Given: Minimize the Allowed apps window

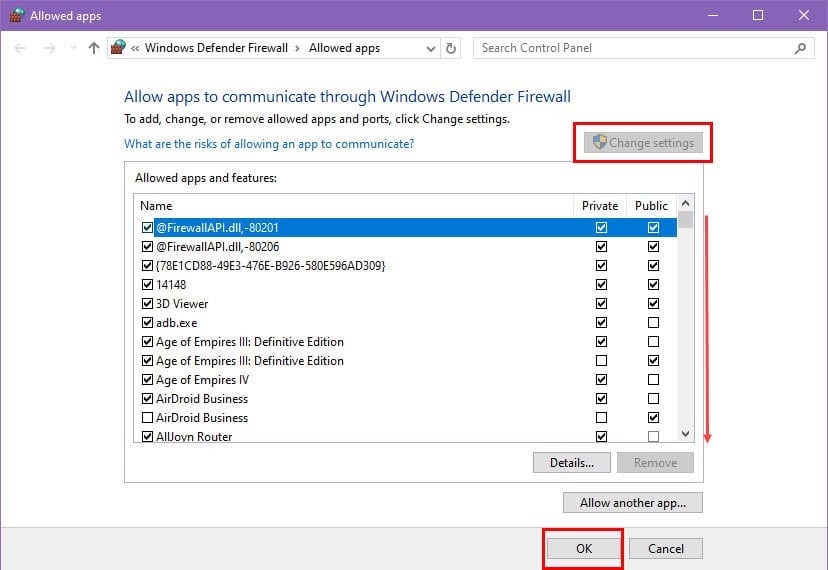Looking at the screenshot, I should point(713,15).
